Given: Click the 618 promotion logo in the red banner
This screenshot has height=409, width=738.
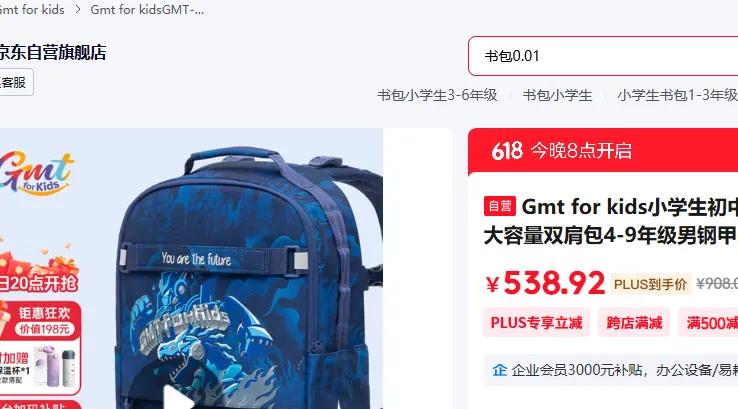Looking at the screenshot, I should 507,151.
